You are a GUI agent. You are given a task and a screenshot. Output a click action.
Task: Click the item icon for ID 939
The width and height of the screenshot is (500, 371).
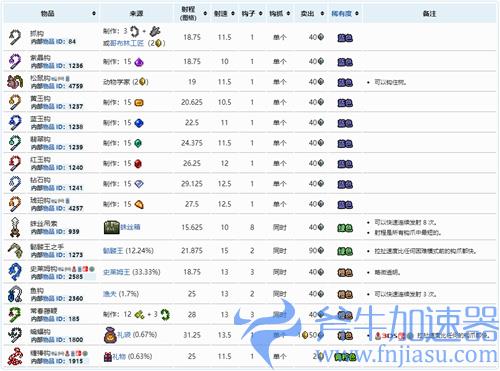pos(15,227)
